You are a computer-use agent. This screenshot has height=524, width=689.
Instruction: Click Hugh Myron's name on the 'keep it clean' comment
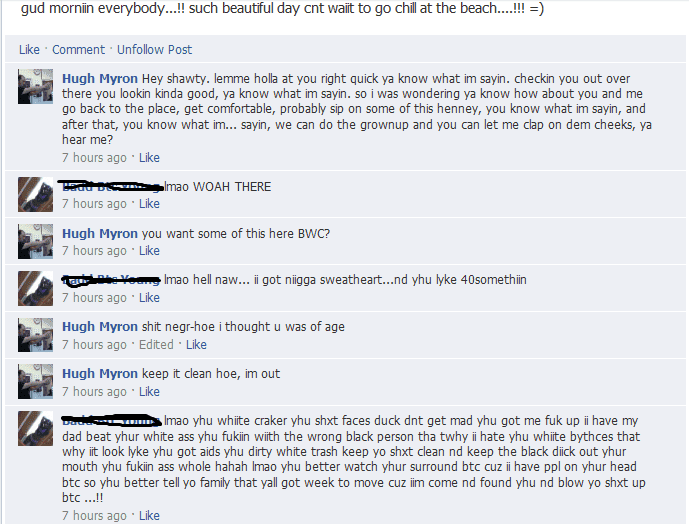(100, 374)
